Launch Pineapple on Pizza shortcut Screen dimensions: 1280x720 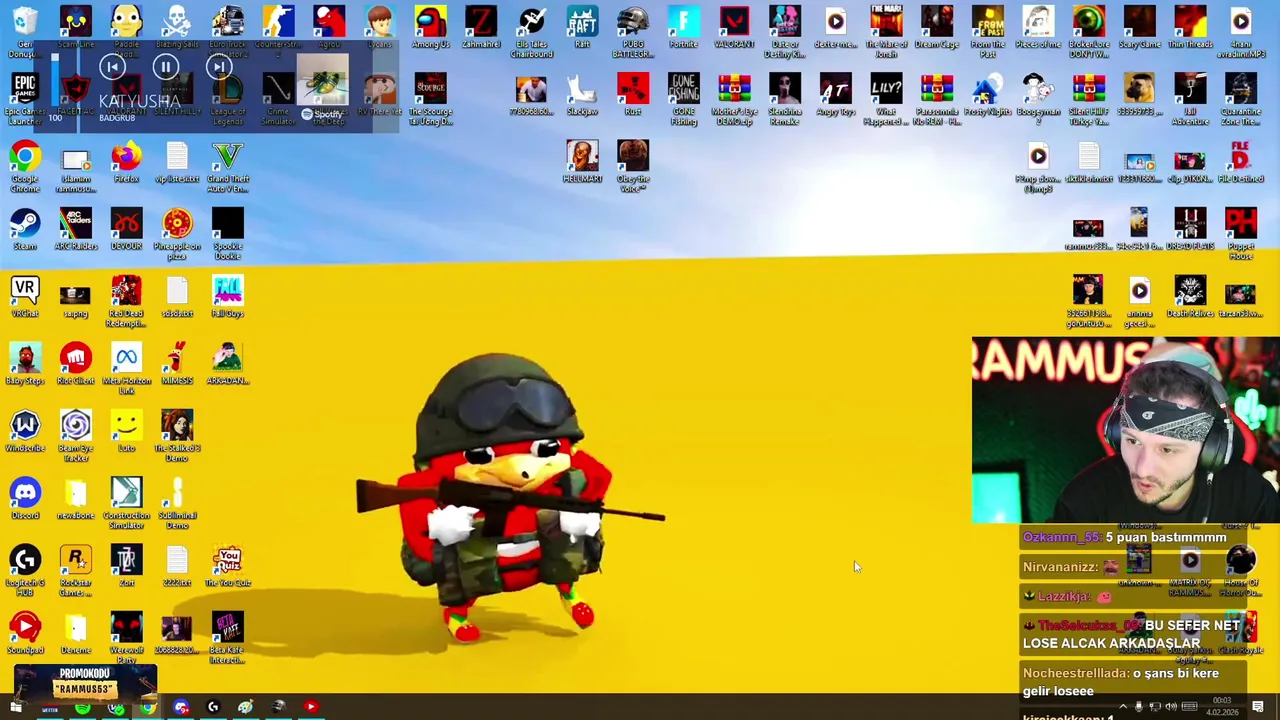[x=177, y=234]
